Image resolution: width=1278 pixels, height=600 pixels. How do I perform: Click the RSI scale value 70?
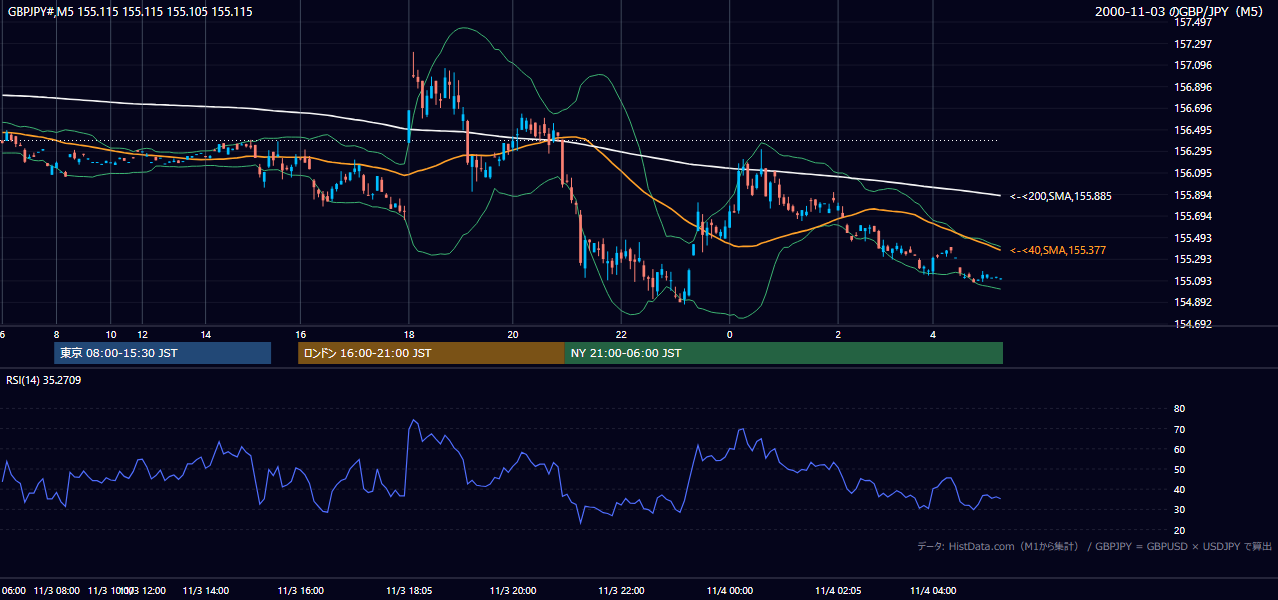click(x=1179, y=429)
